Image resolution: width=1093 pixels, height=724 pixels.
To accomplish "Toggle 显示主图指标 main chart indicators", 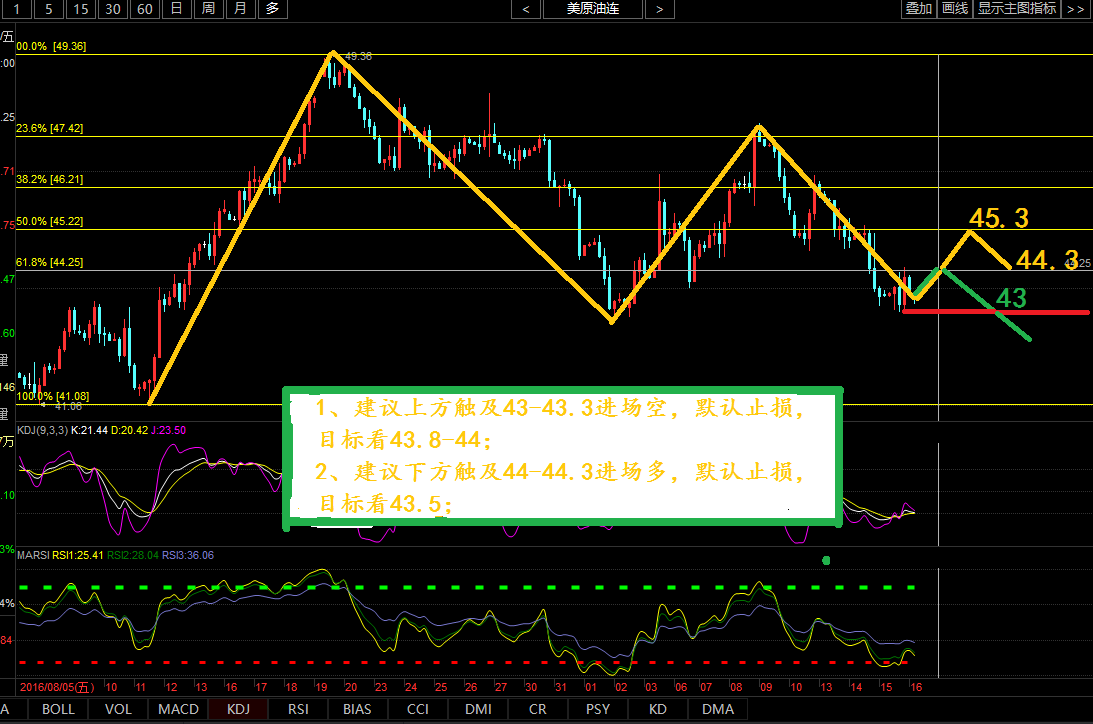I will point(1016,9).
